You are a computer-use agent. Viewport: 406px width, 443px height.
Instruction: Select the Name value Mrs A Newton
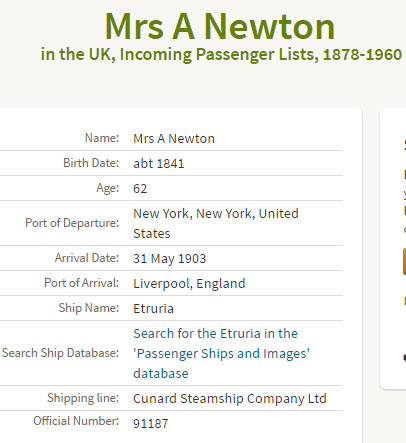coord(174,138)
